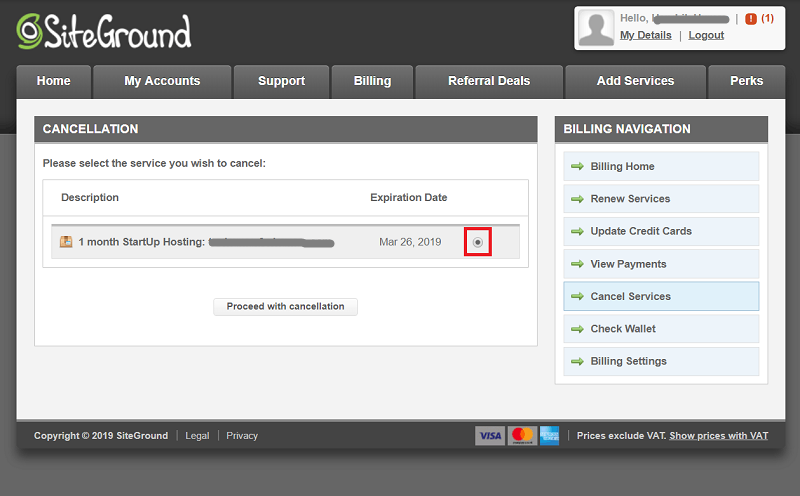800x496 pixels.
Task: Select Renew Services in billing navigation
Action: [630, 199]
